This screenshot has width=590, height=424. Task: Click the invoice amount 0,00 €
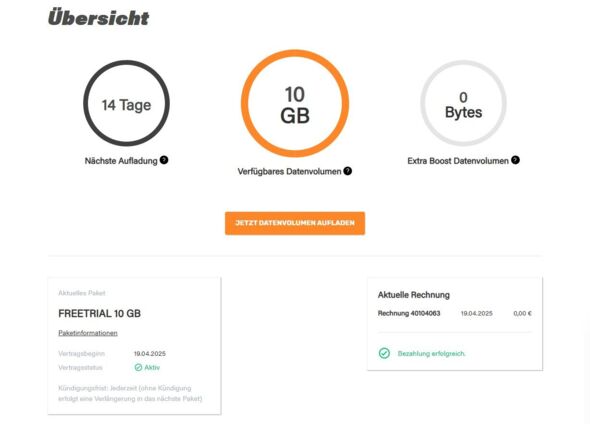[522, 313]
